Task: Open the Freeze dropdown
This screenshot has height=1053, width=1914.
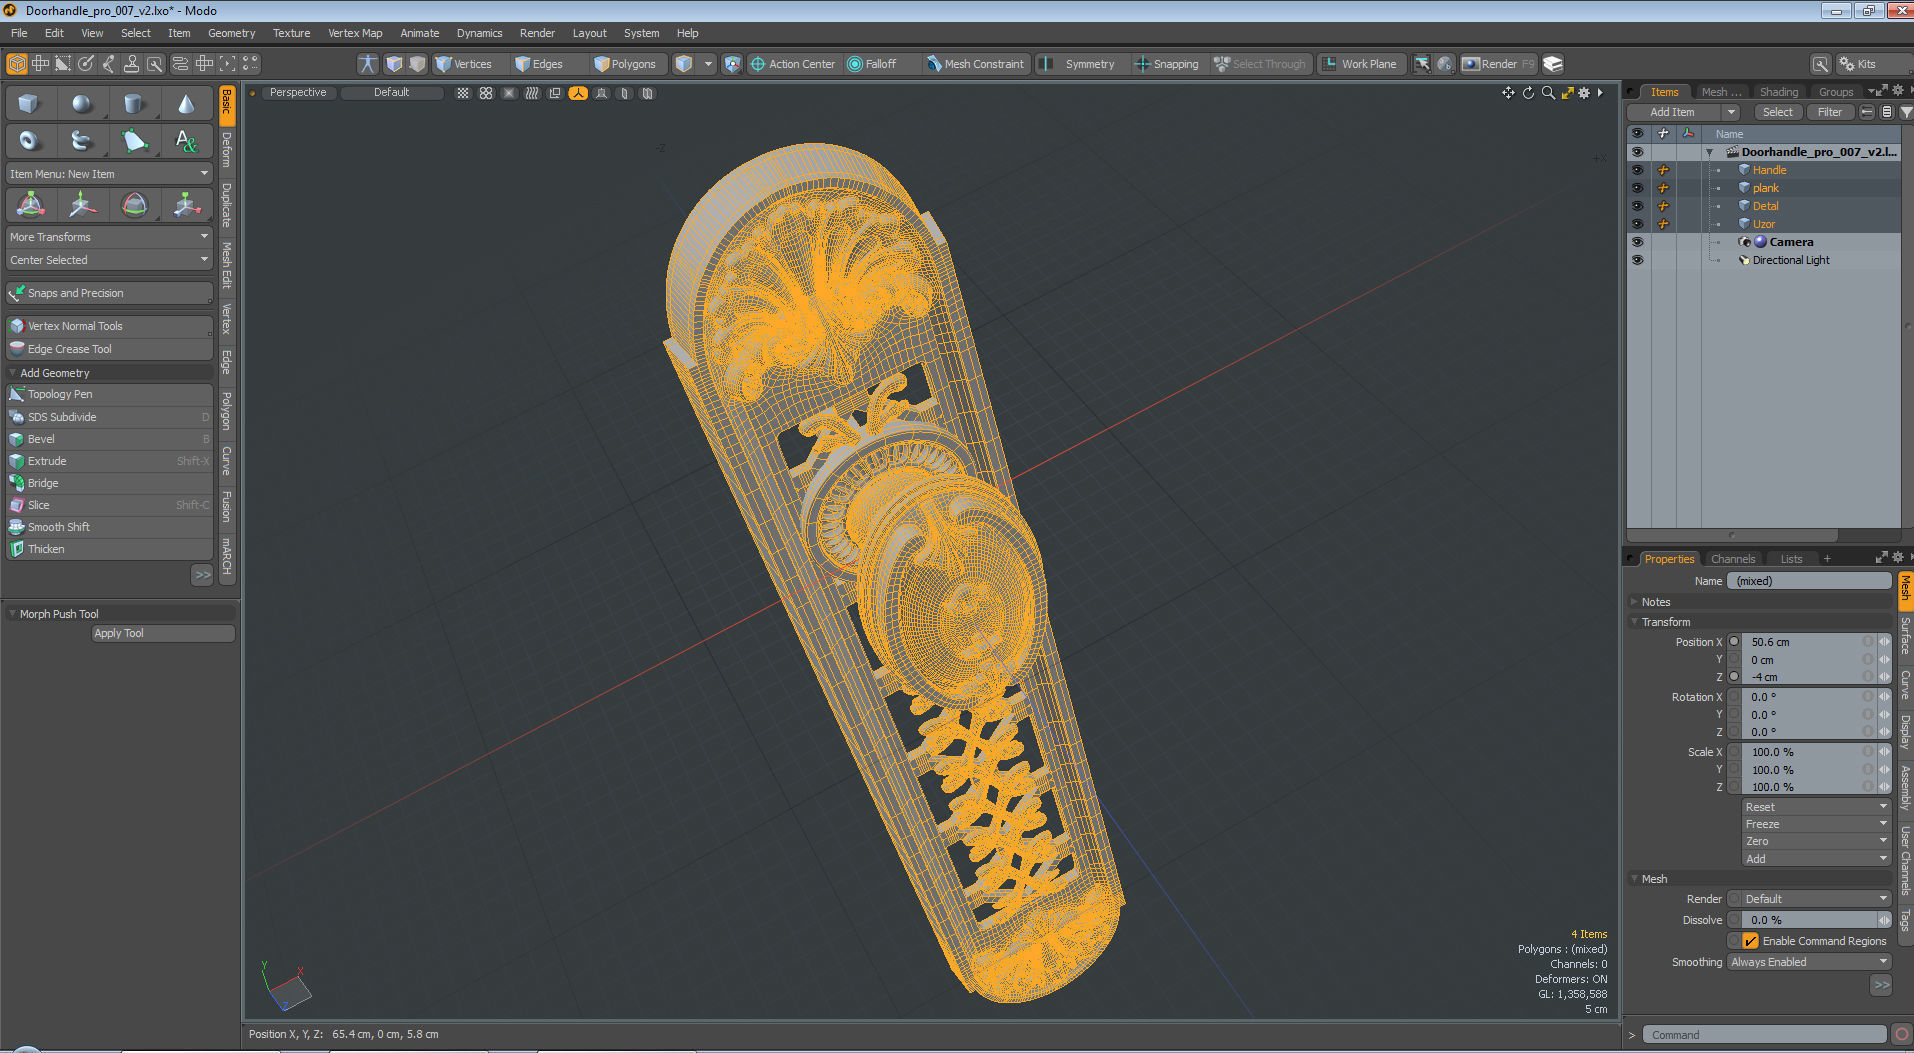Action: [x=1816, y=824]
